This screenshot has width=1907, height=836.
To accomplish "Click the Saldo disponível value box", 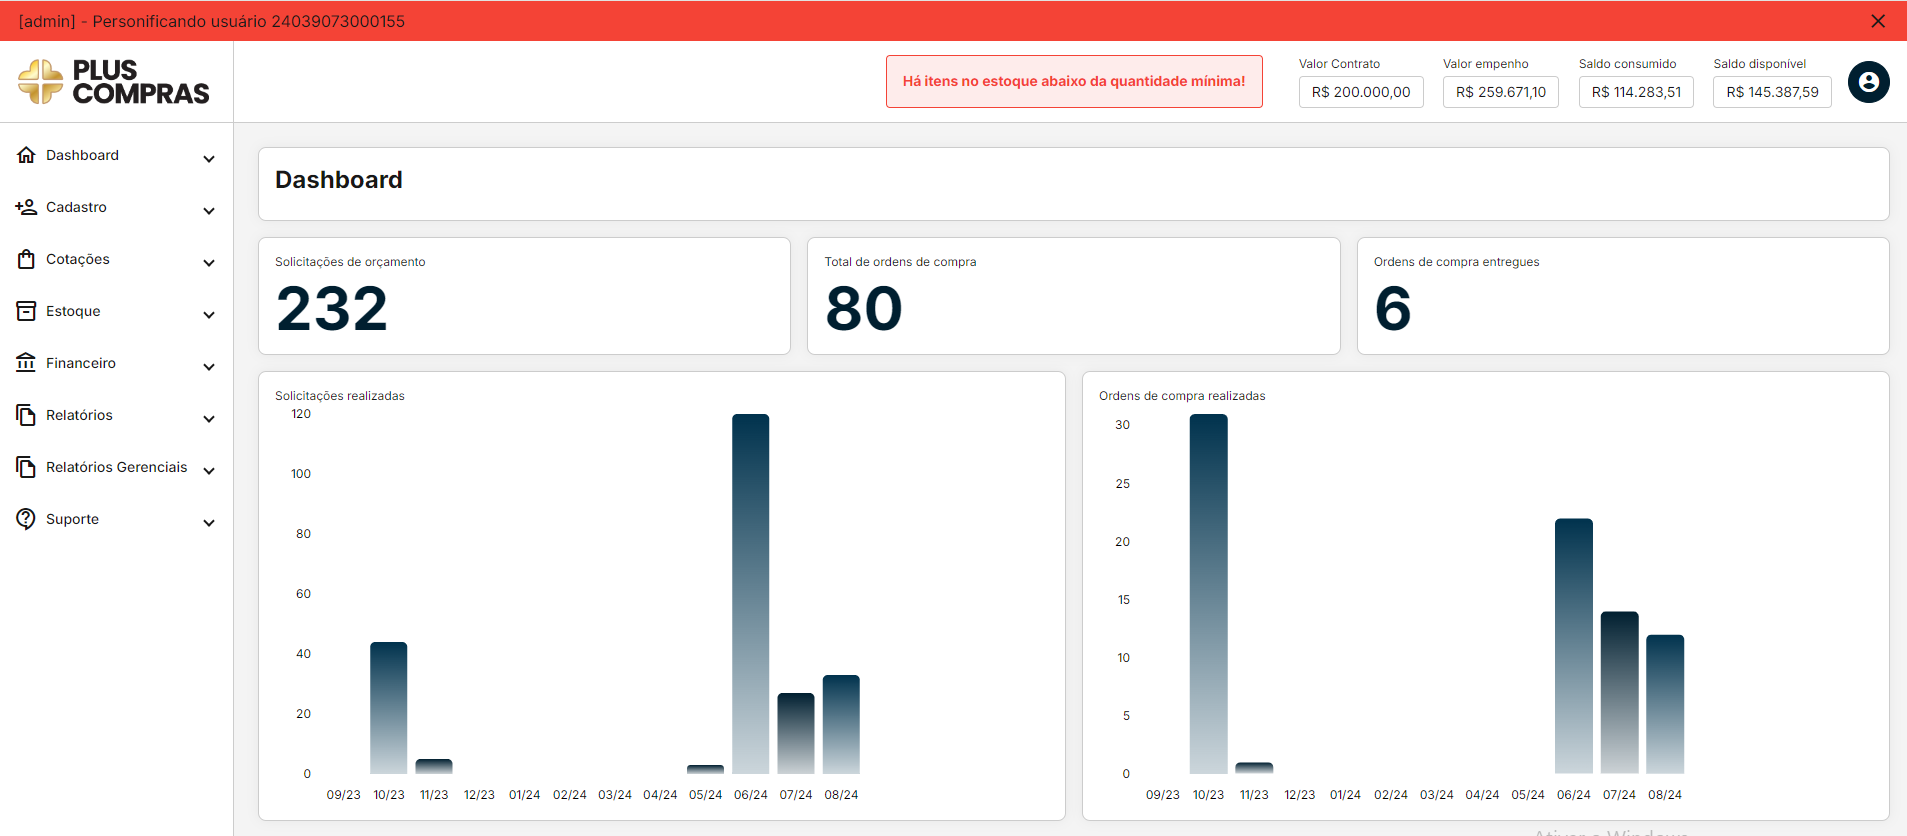I will [1771, 92].
